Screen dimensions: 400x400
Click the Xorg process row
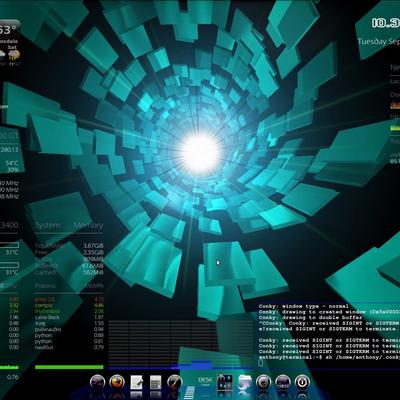pyautogui.click(x=69, y=323)
